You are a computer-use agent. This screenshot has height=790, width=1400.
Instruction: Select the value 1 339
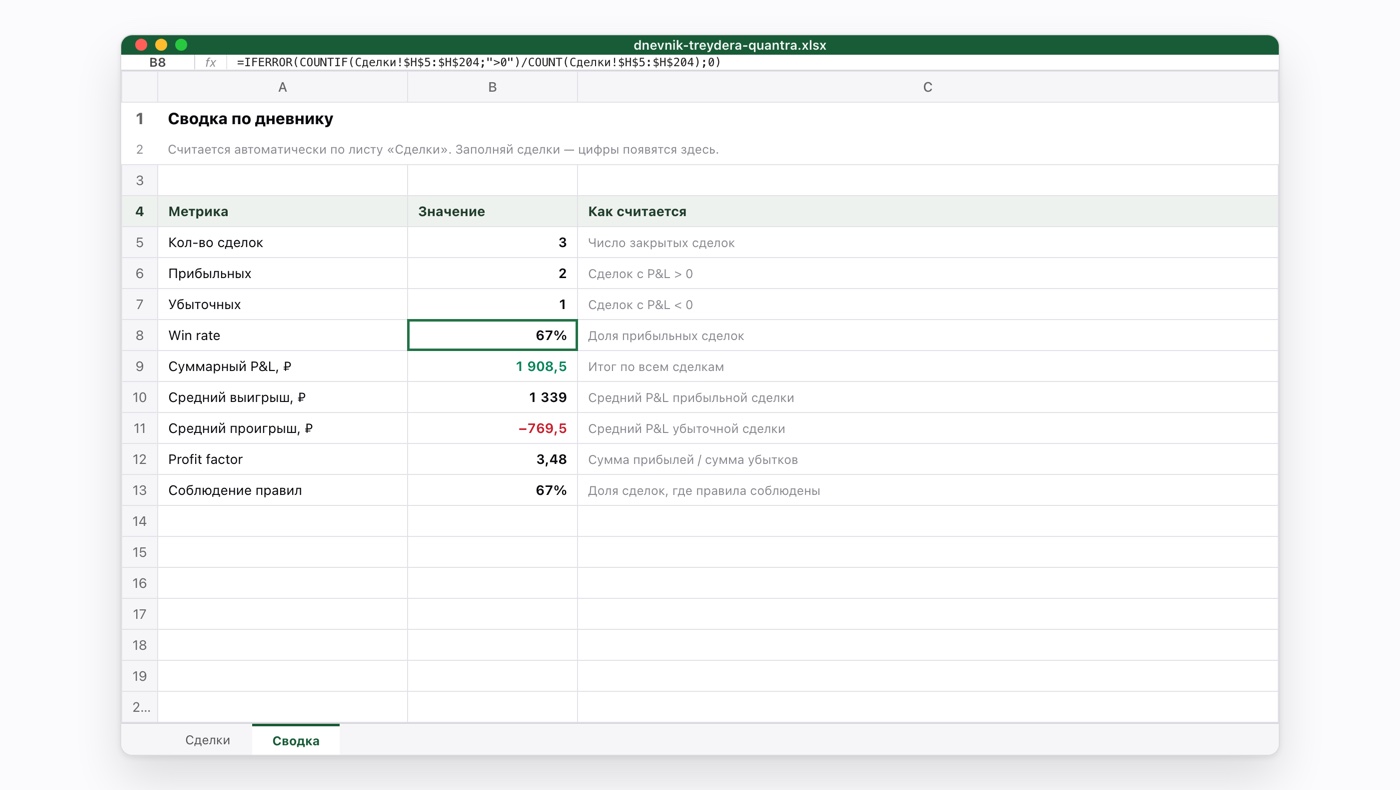click(x=492, y=397)
